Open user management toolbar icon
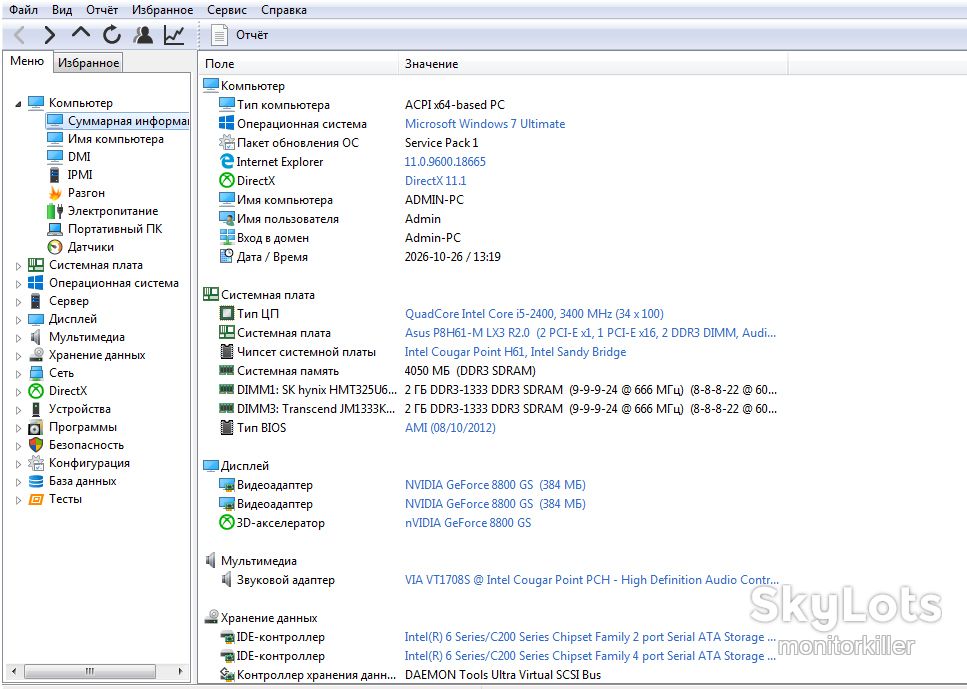 click(x=143, y=35)
